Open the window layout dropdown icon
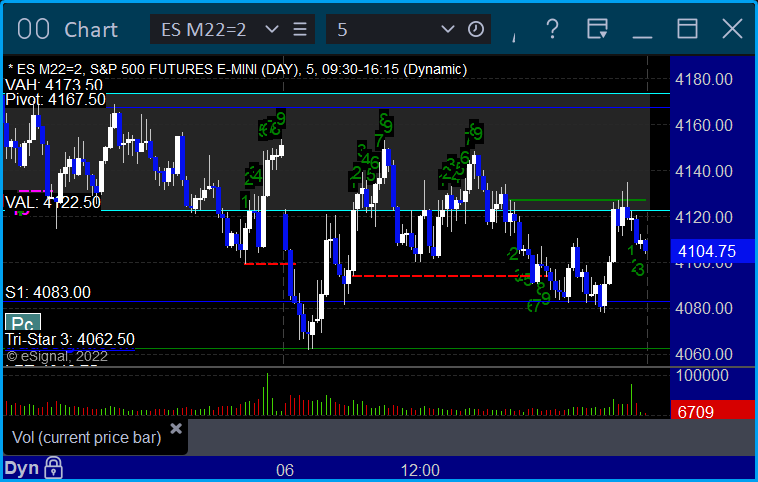758x482 pixels. (x=598, y=29)
